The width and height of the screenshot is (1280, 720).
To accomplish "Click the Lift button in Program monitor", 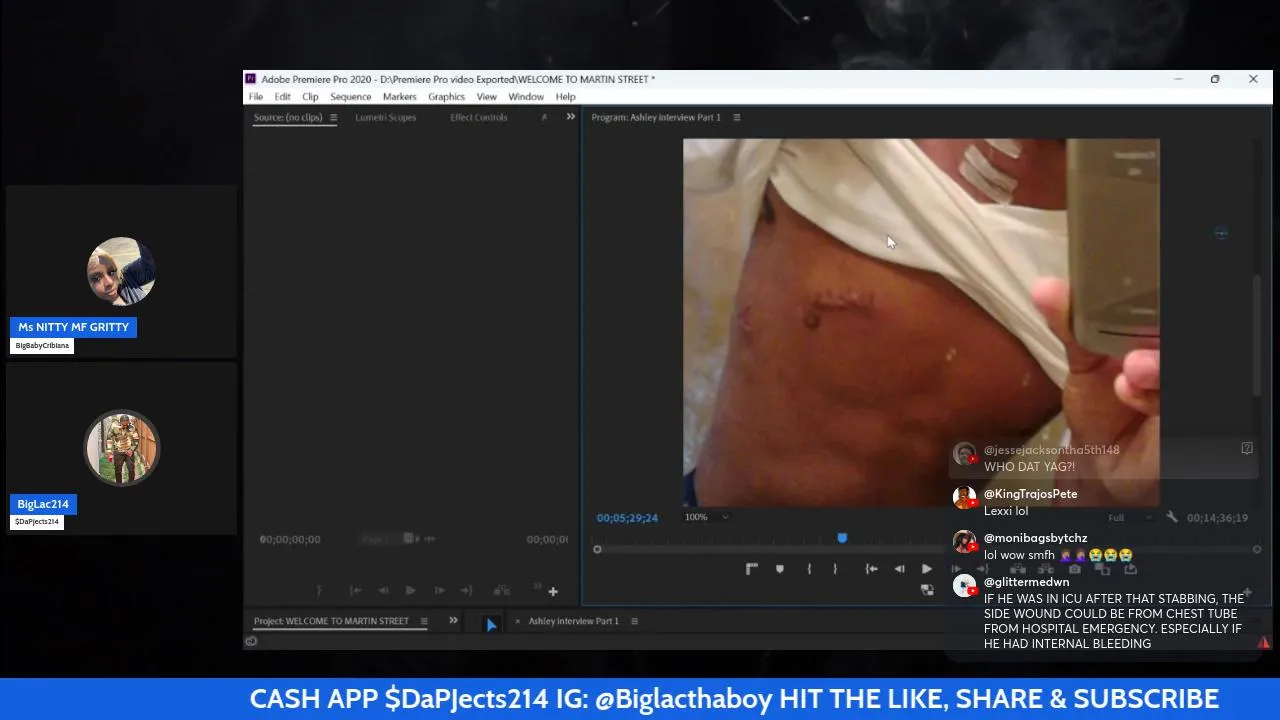I will click(1018, 569).
